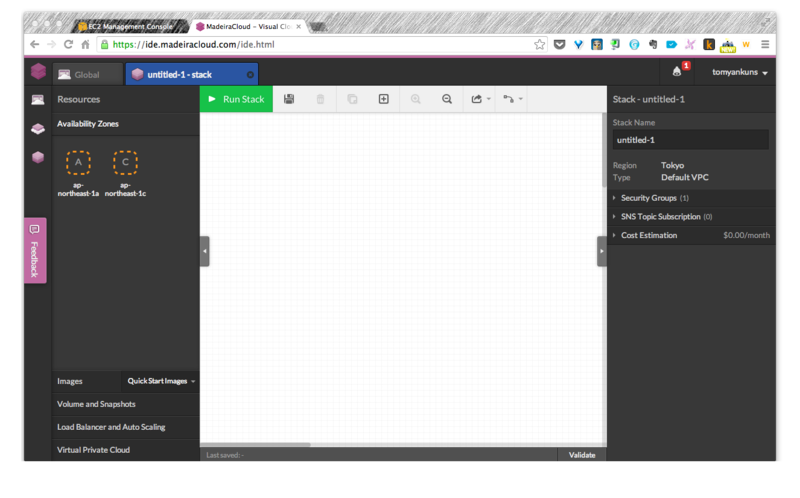Click the bookmark star icon
Screen dimensions: 800x498
pyautogui.click(x=539, y=44)
